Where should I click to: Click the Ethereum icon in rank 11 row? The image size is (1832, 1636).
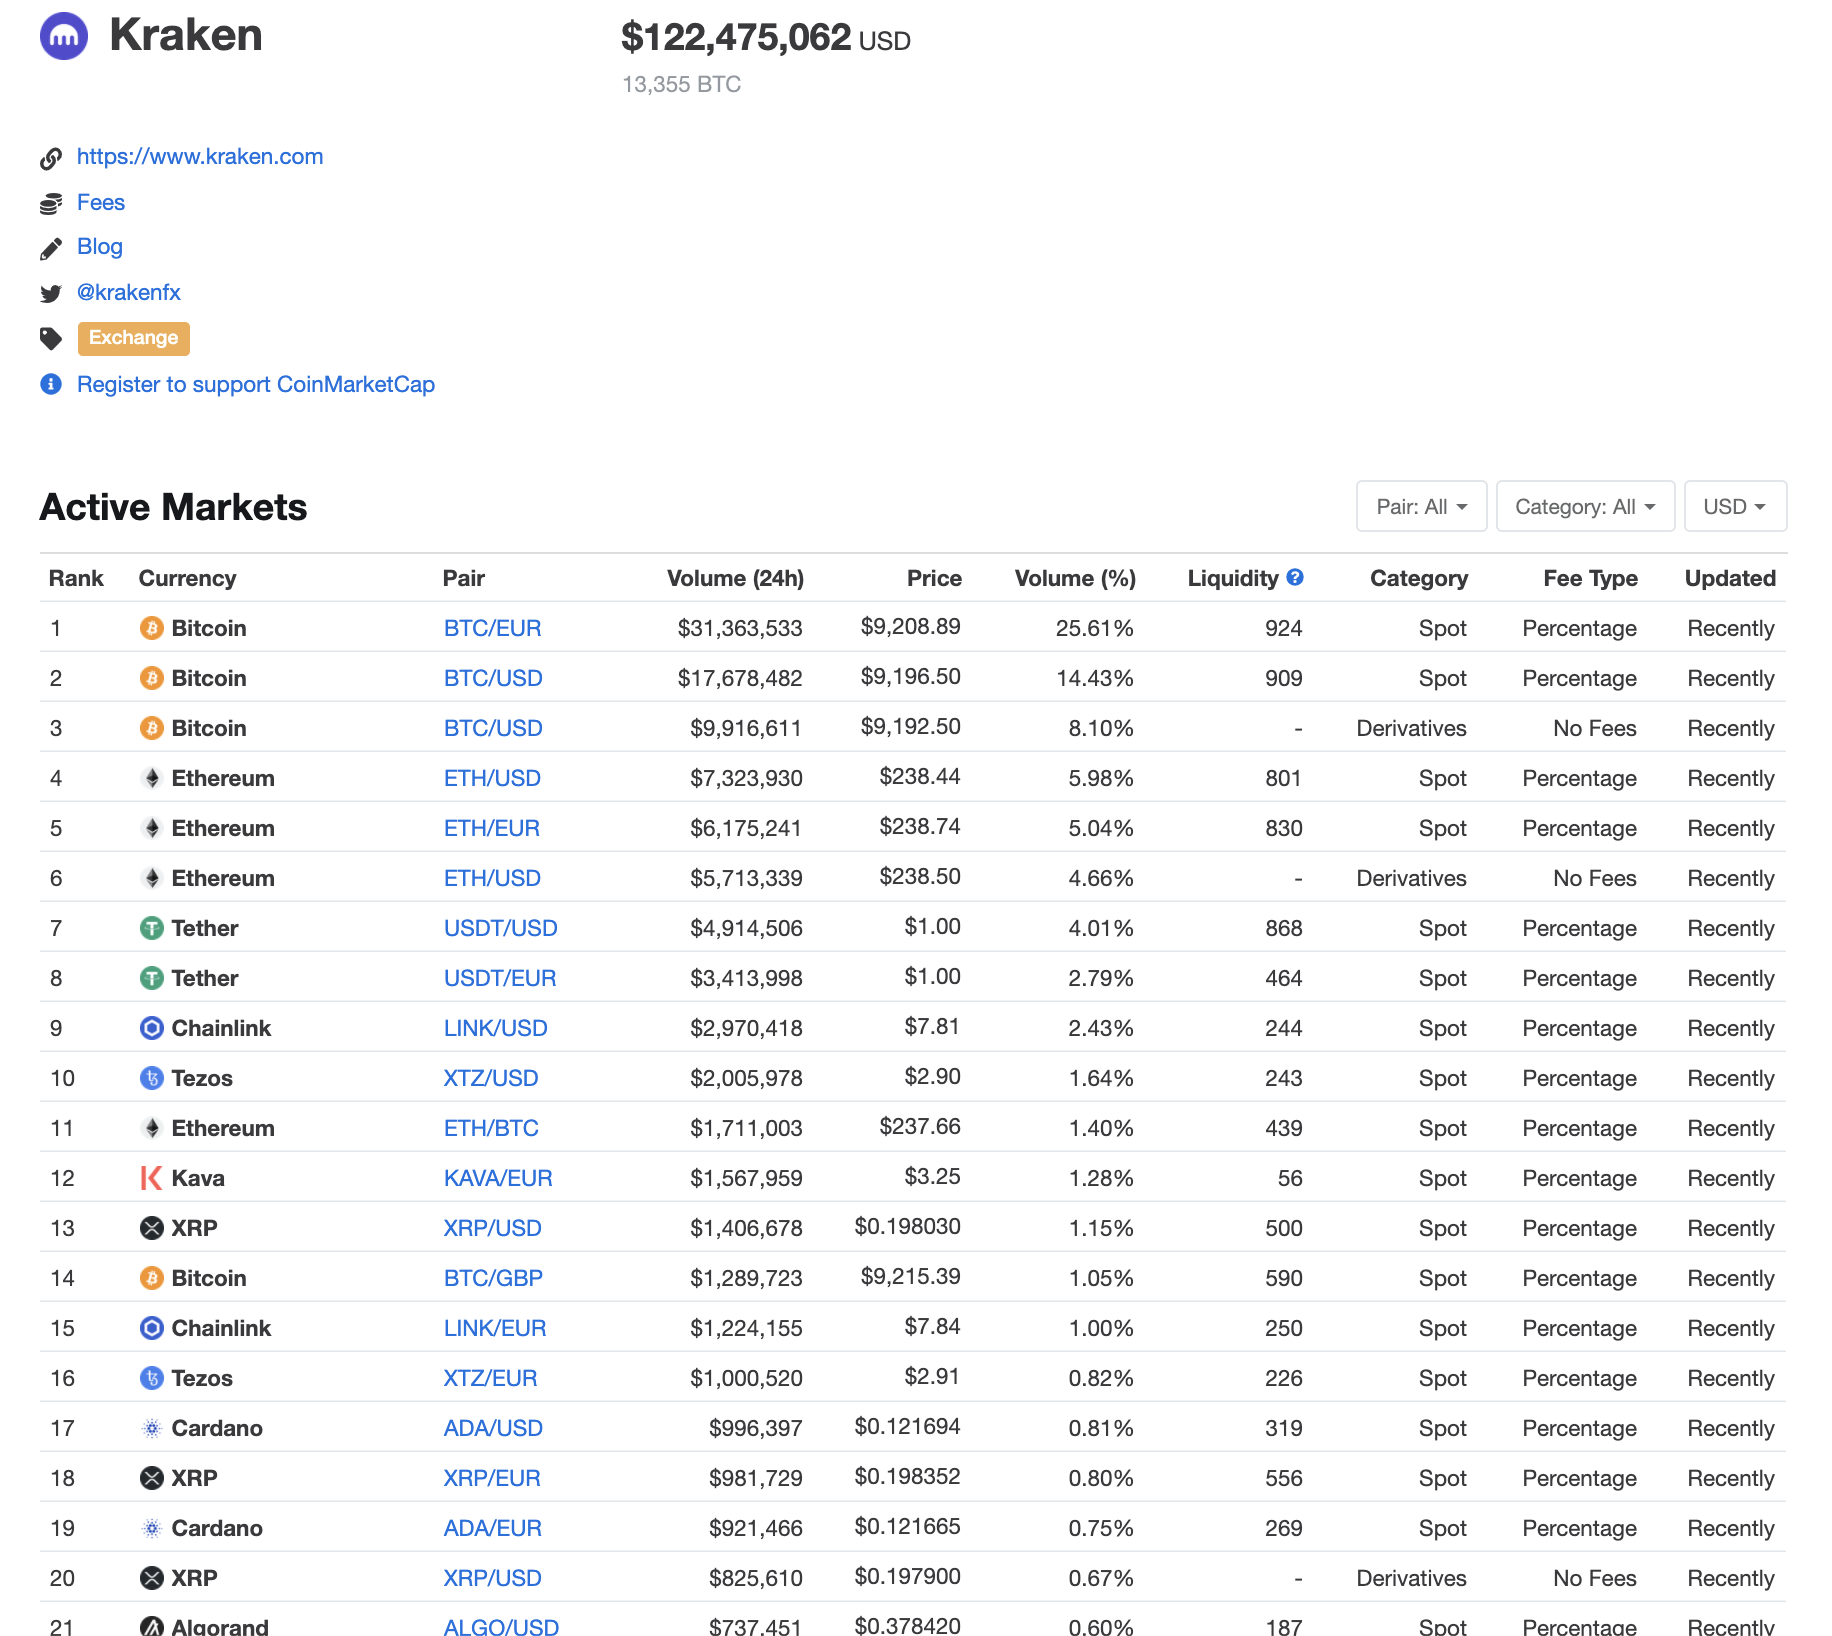pyautogui.click(x=152, y=1128)
